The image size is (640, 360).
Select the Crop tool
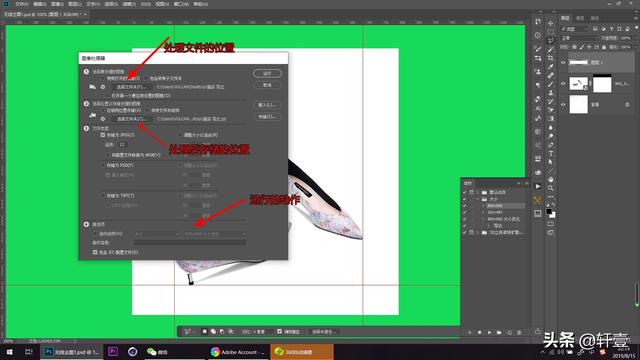[551, 58]
